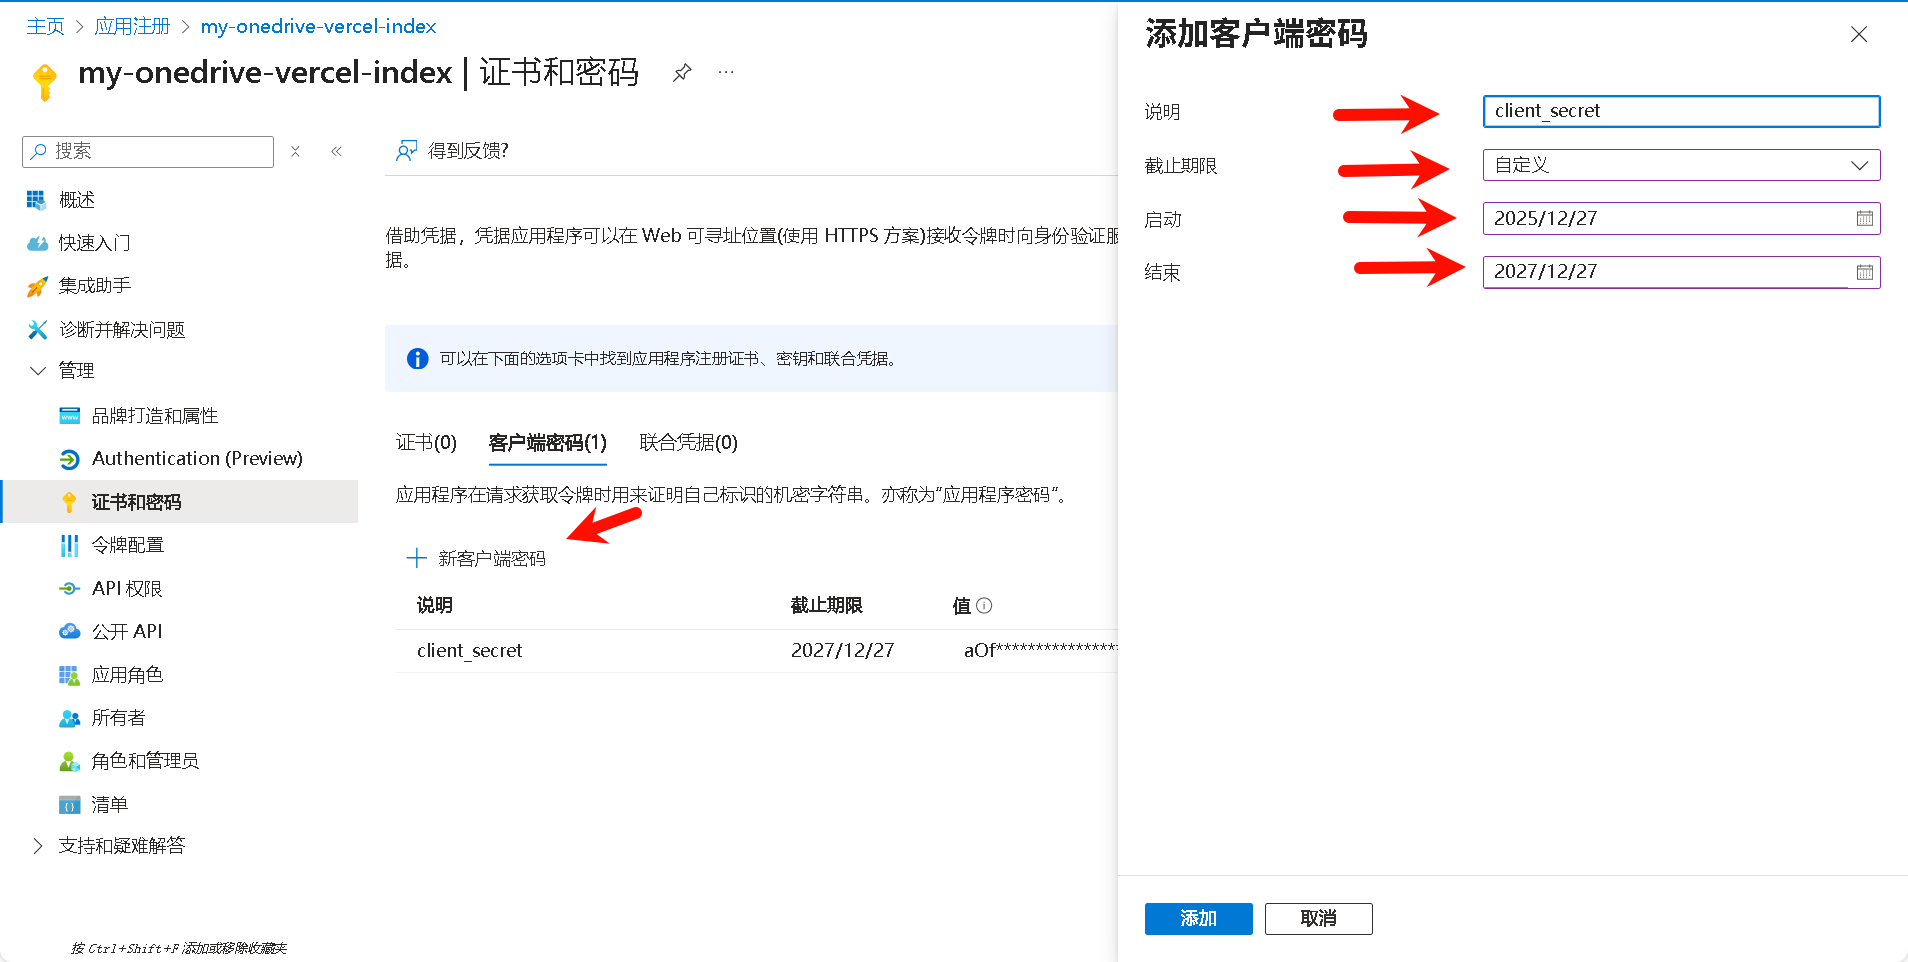The image size is (1908, 962).
Task: Click the calendar icon for start date
Action: (1864, 218)
